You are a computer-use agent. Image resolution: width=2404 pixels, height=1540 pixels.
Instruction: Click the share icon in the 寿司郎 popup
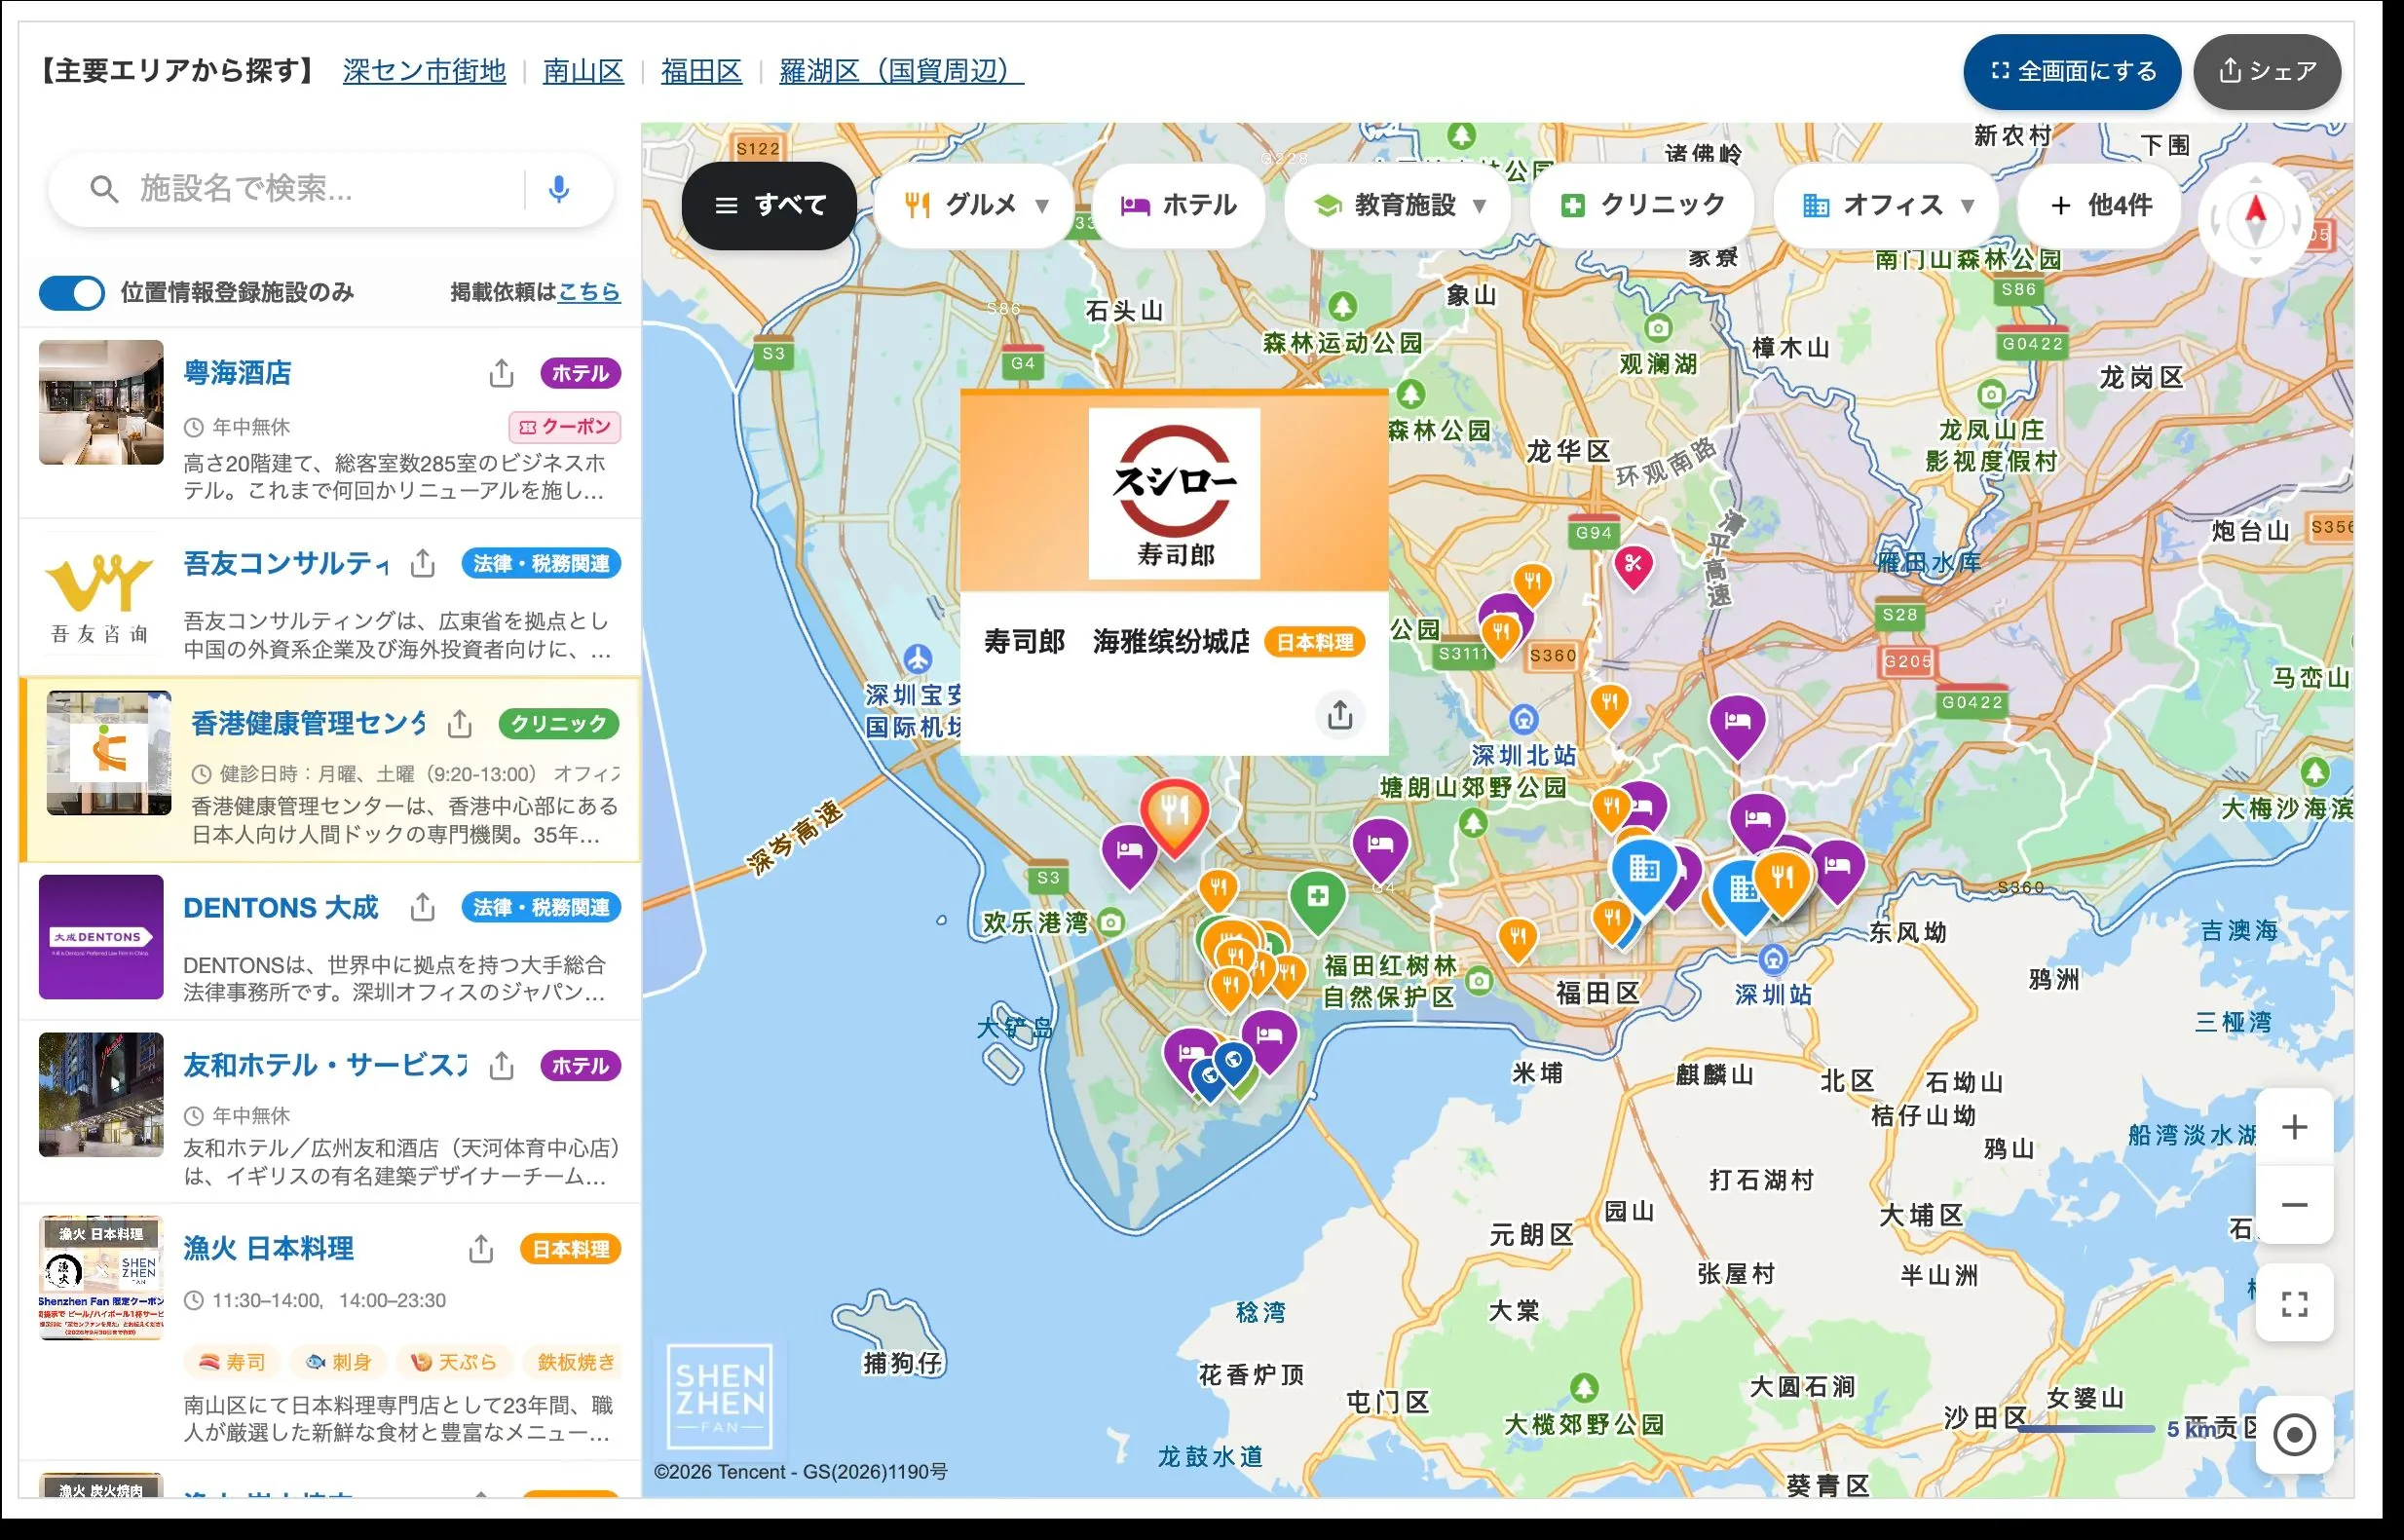coord(1340,714)
